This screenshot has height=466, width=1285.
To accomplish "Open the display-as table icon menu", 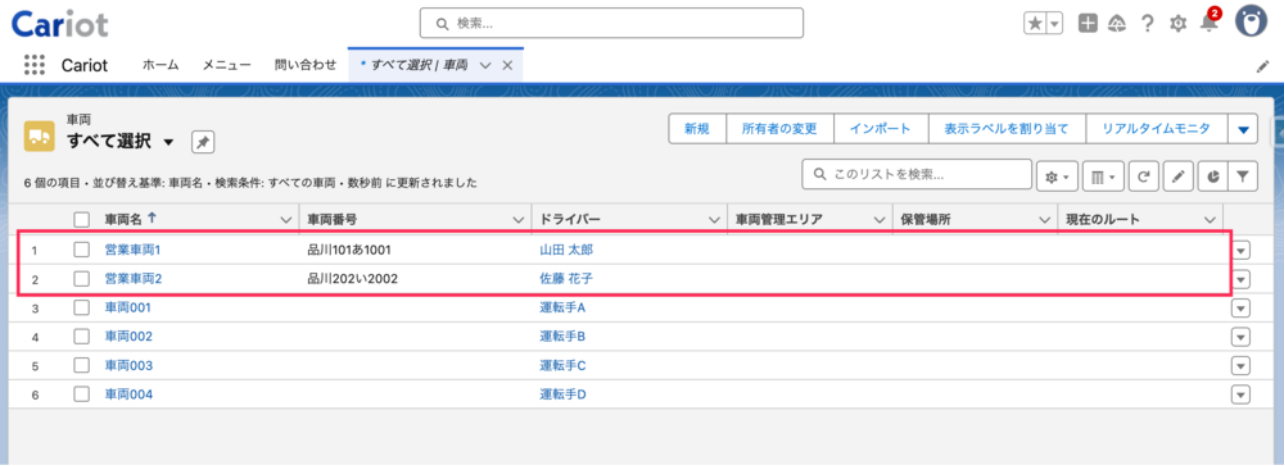I will [x=1104, y=176].
